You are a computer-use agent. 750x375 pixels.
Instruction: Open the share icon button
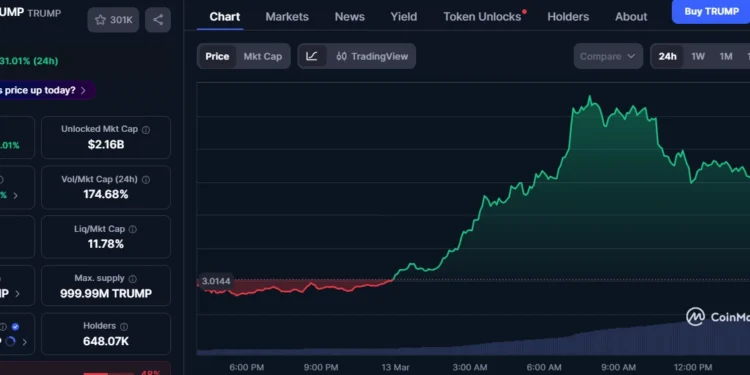point(158,20)
